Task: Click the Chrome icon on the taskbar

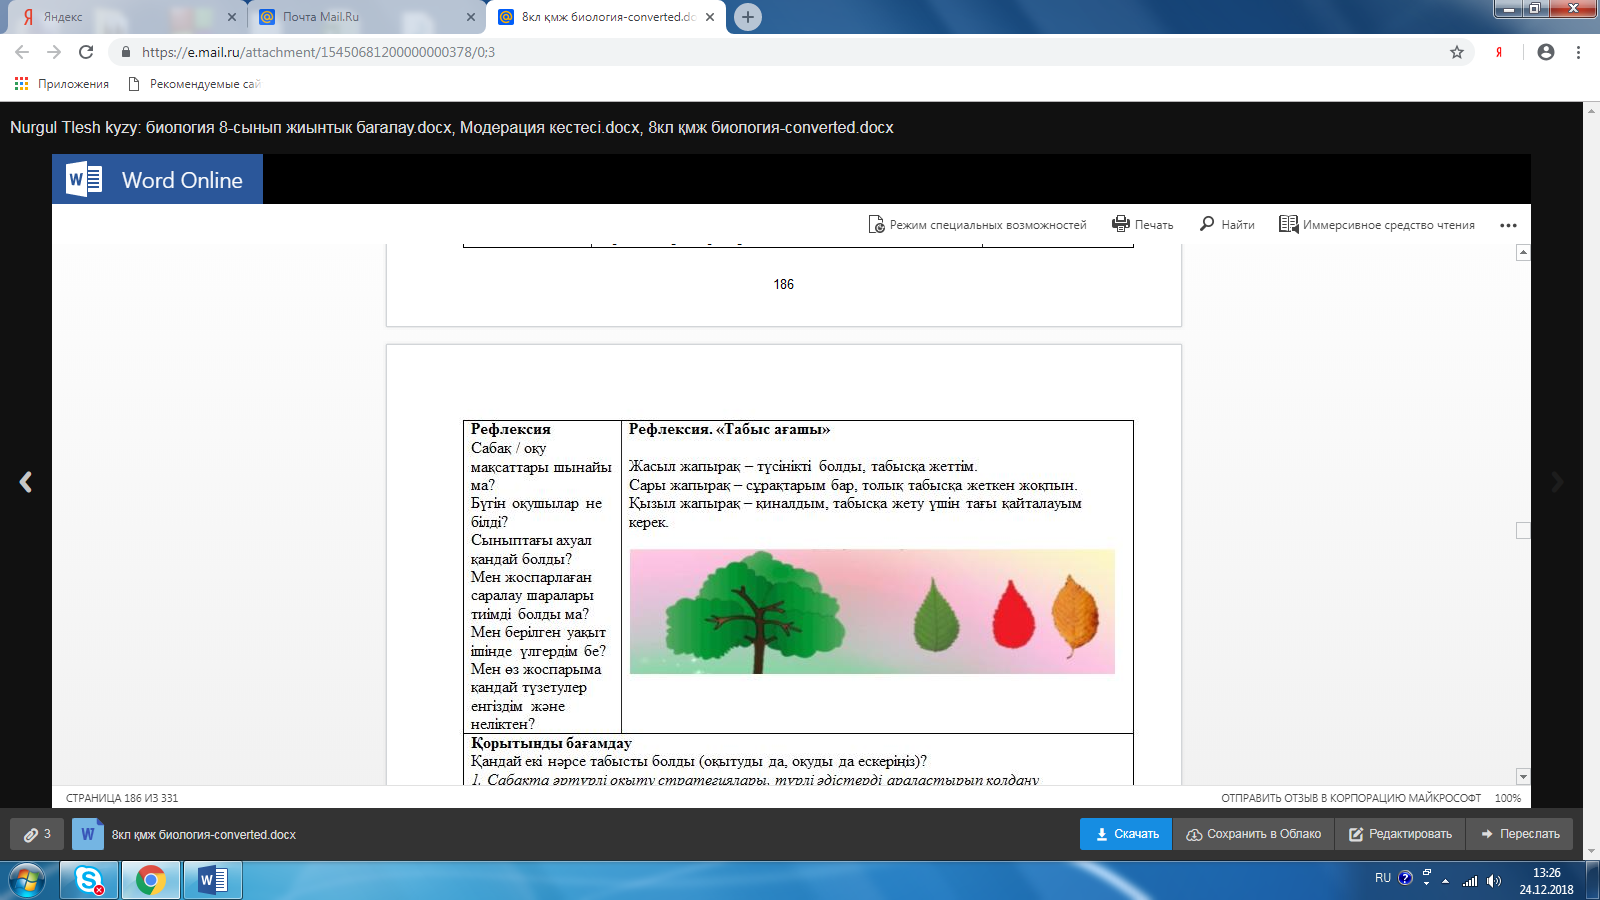Action: point(151,880)
